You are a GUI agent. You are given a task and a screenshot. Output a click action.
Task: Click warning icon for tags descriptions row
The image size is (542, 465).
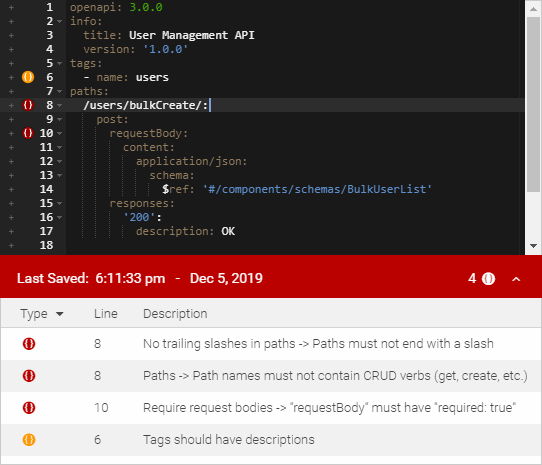point(29,440)
